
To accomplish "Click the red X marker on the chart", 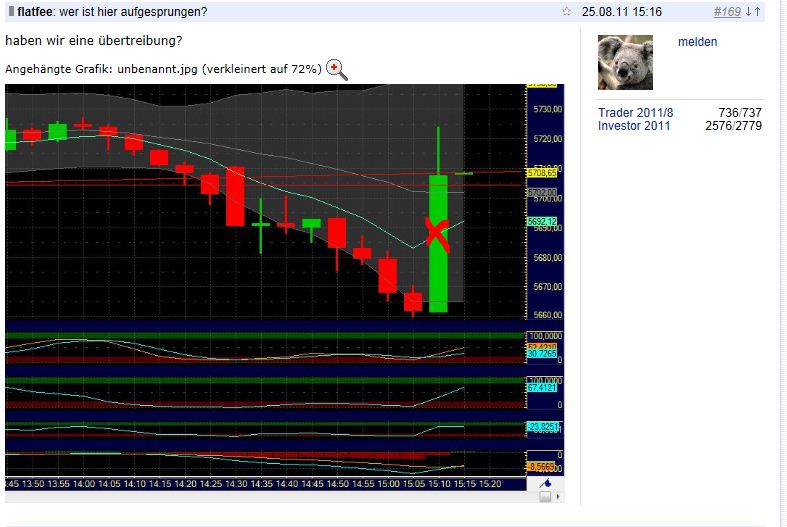I will 437,233.
